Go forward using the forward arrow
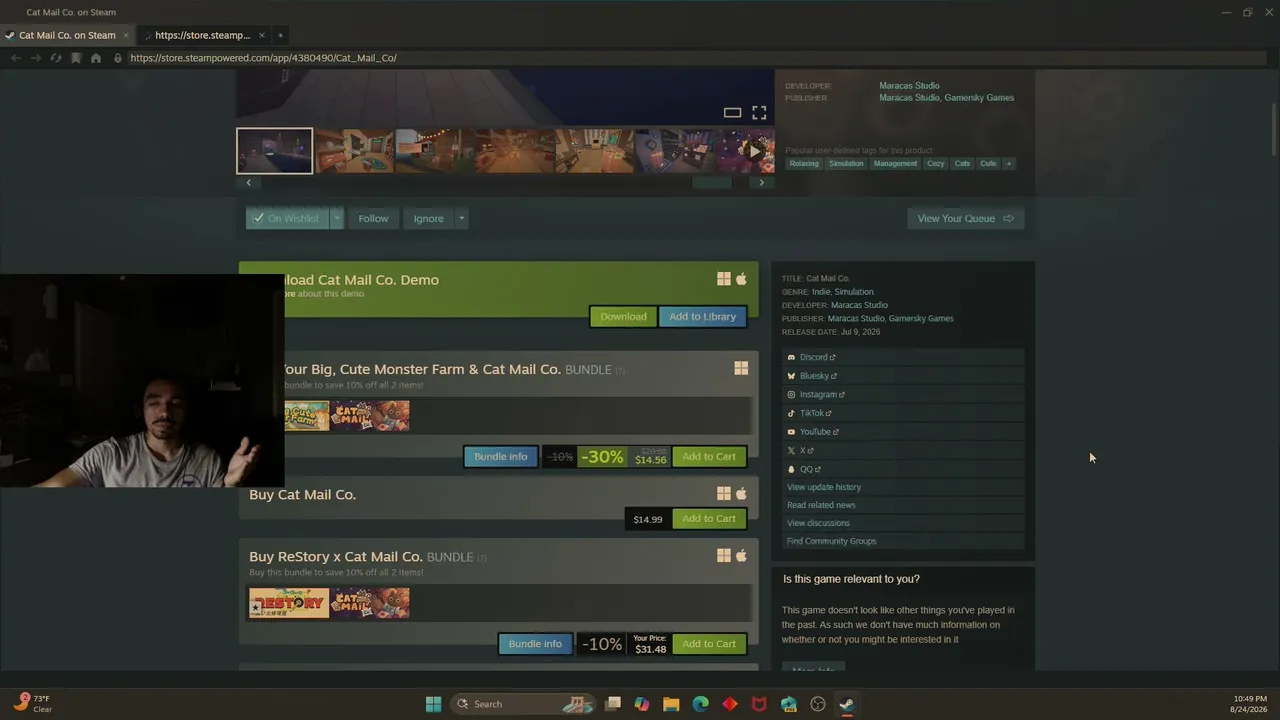Screen dimensions: 1280x720 click(36, 58)
